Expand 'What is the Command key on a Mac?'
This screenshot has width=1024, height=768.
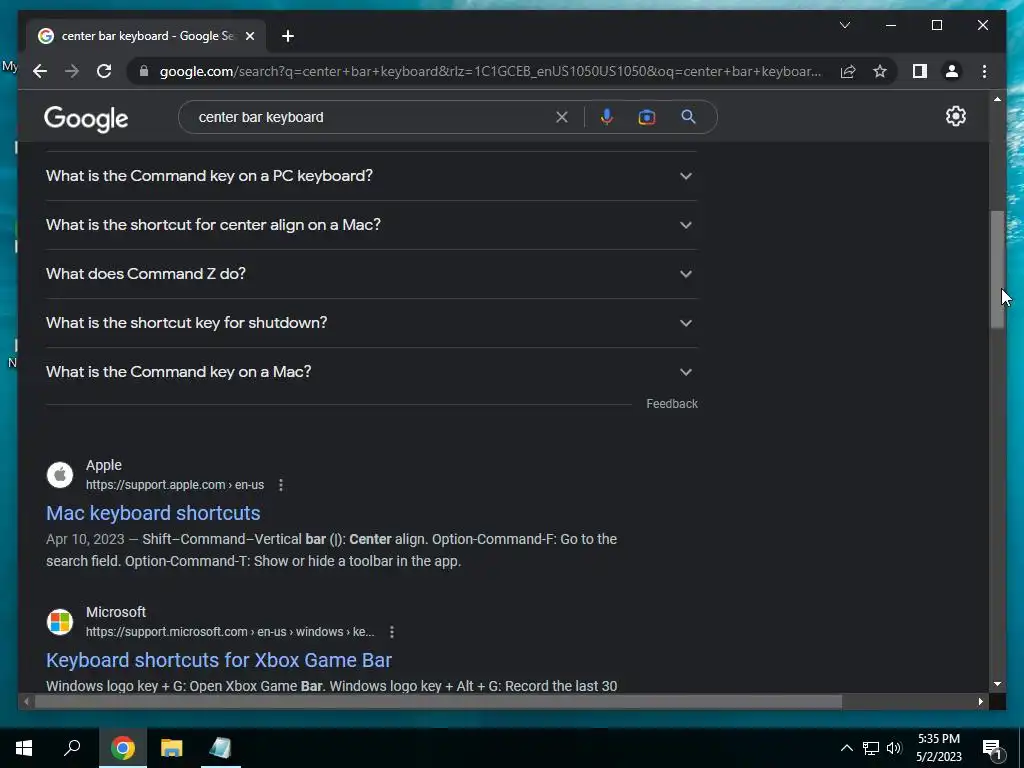coord(371,372)
